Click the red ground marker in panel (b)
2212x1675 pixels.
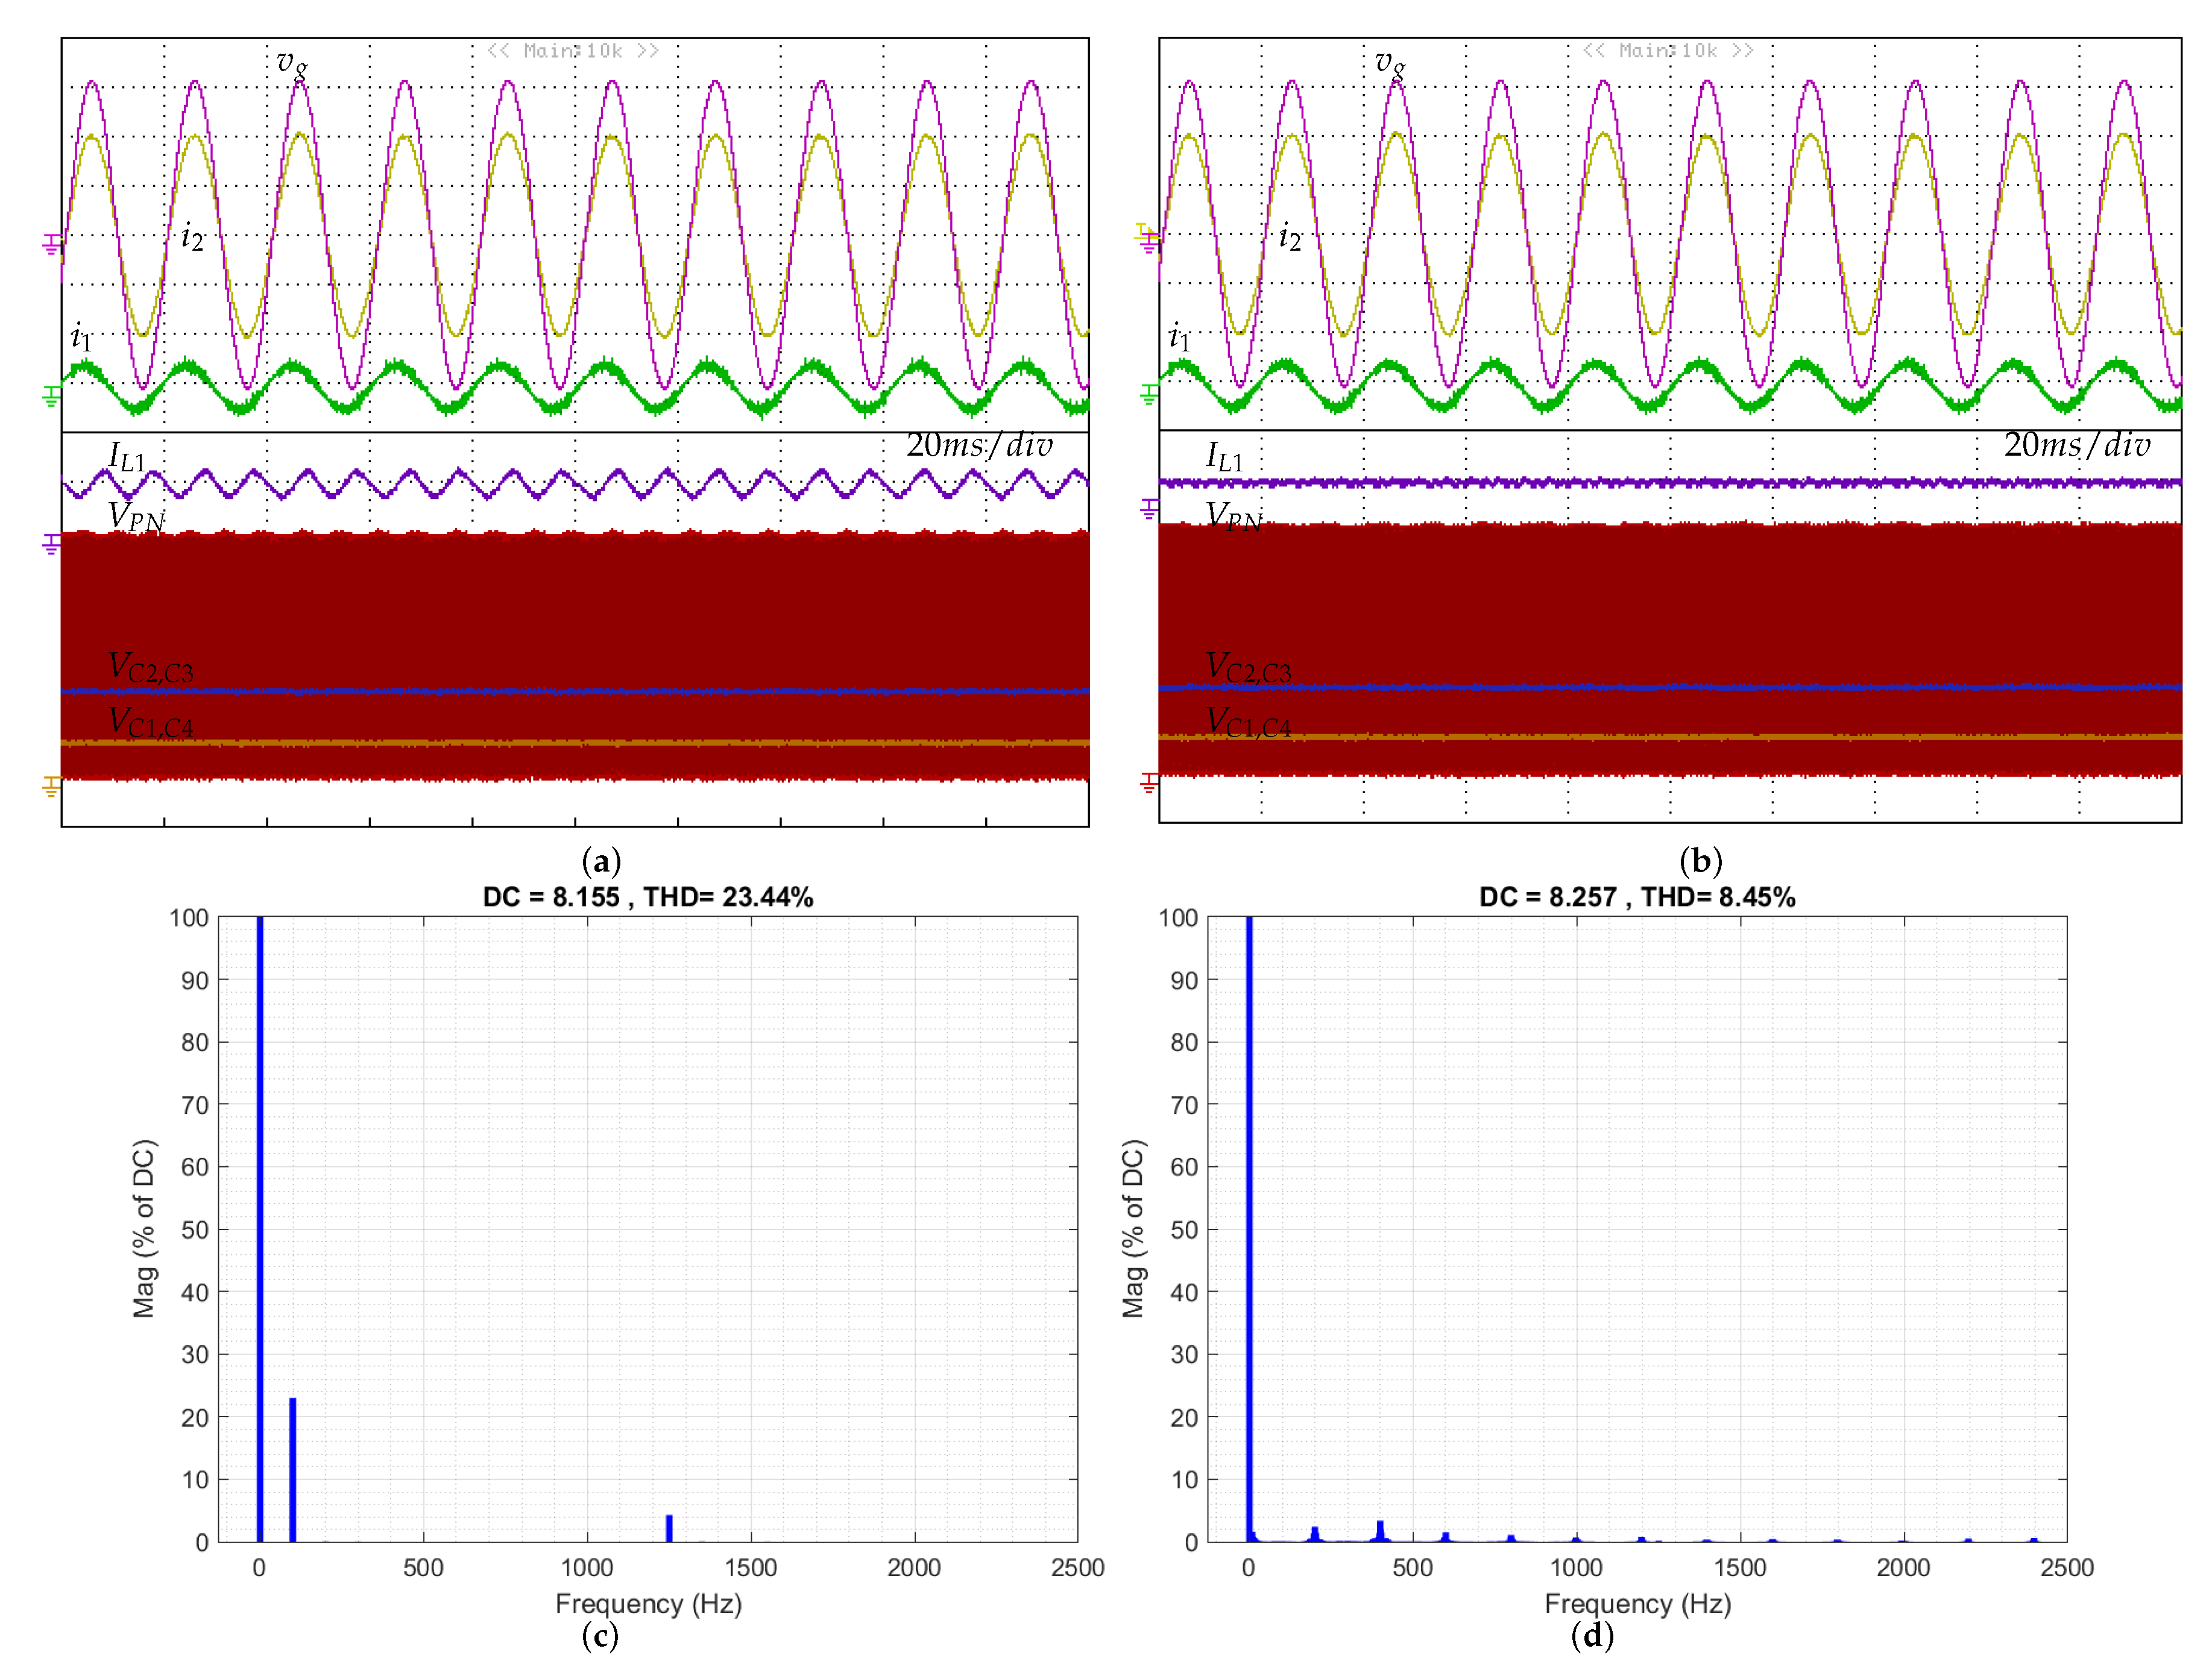(1149, 782)
